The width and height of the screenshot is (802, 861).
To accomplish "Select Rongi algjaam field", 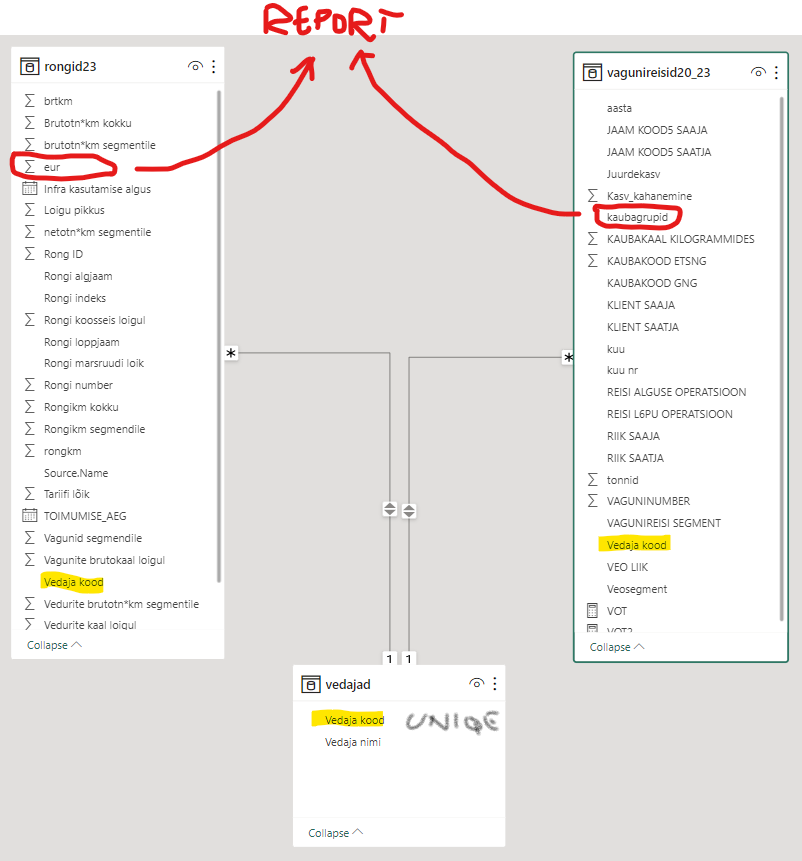I will pos(78,276).
